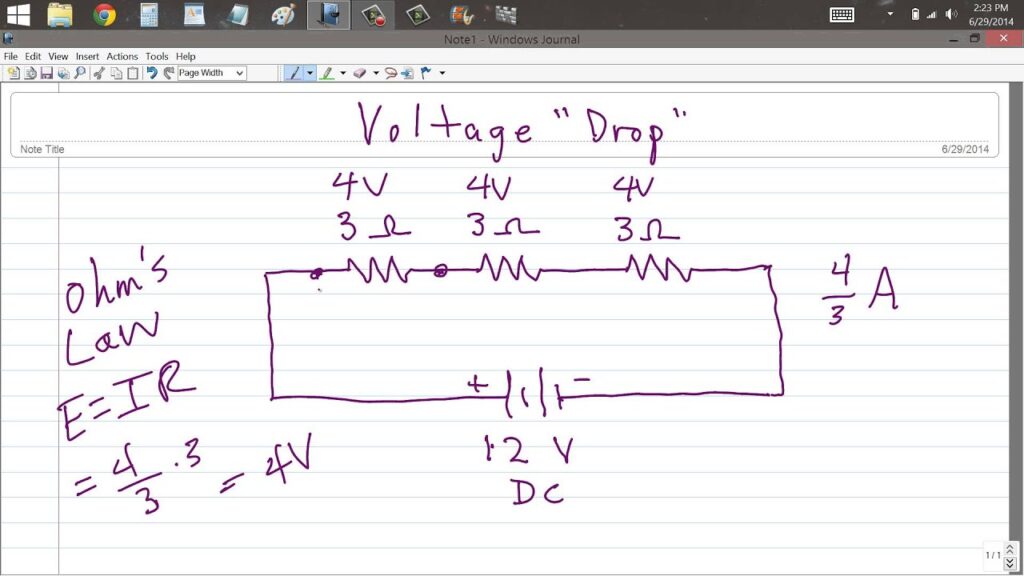Screen dimensions: 1024x576
Task: Create a new note
Action: click(x=13, y=72)
